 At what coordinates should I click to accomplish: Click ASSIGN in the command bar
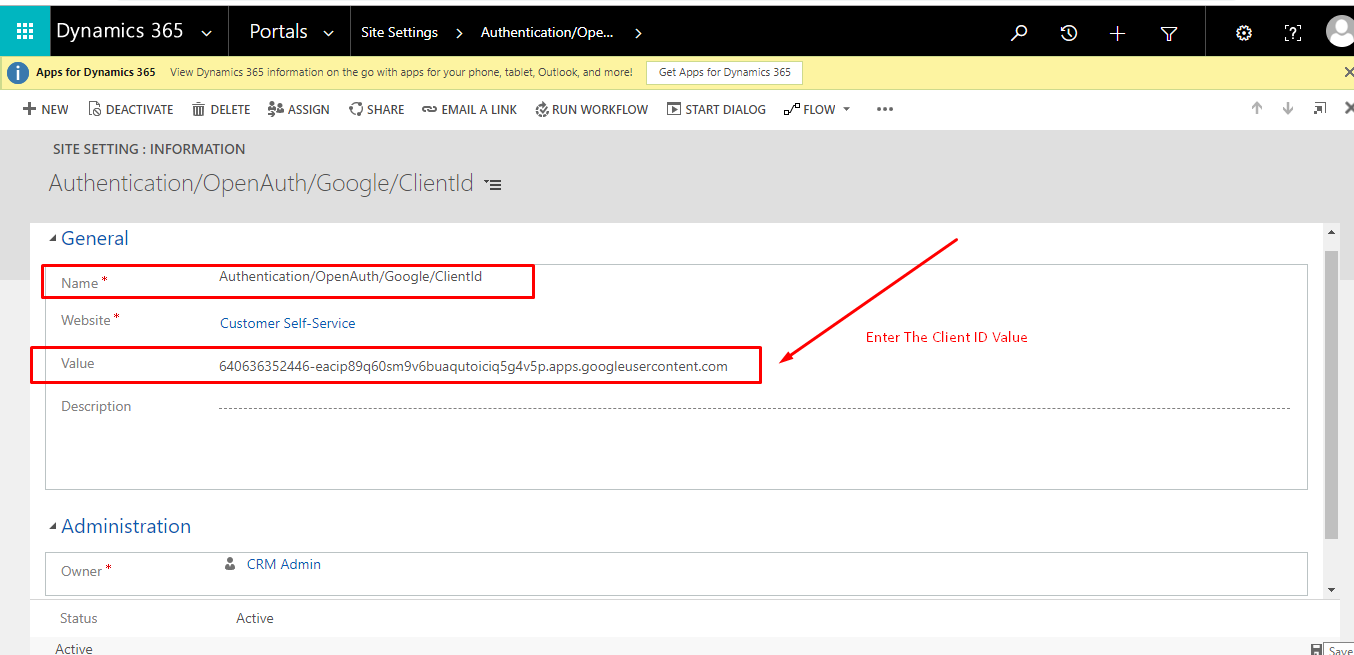[299, 109]
